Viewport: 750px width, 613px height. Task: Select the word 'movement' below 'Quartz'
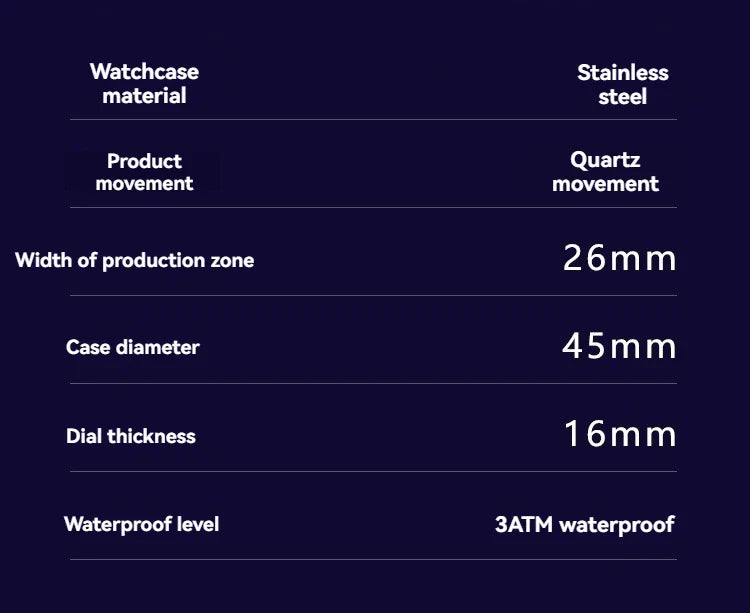click(x=605, y=184)
